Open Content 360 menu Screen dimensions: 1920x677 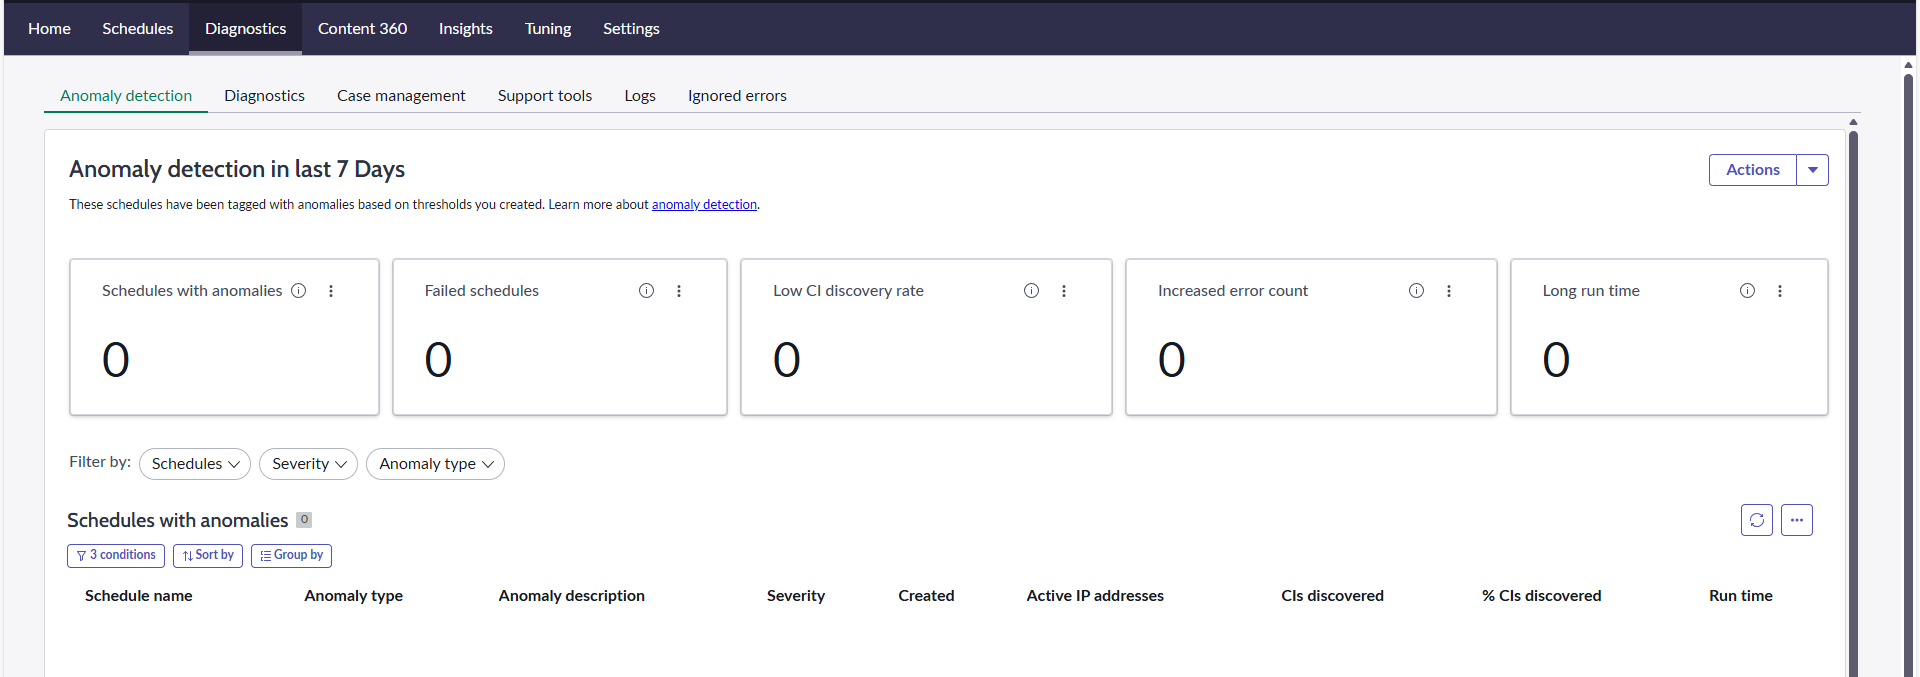pyautogui.click(x=362, y=28)
